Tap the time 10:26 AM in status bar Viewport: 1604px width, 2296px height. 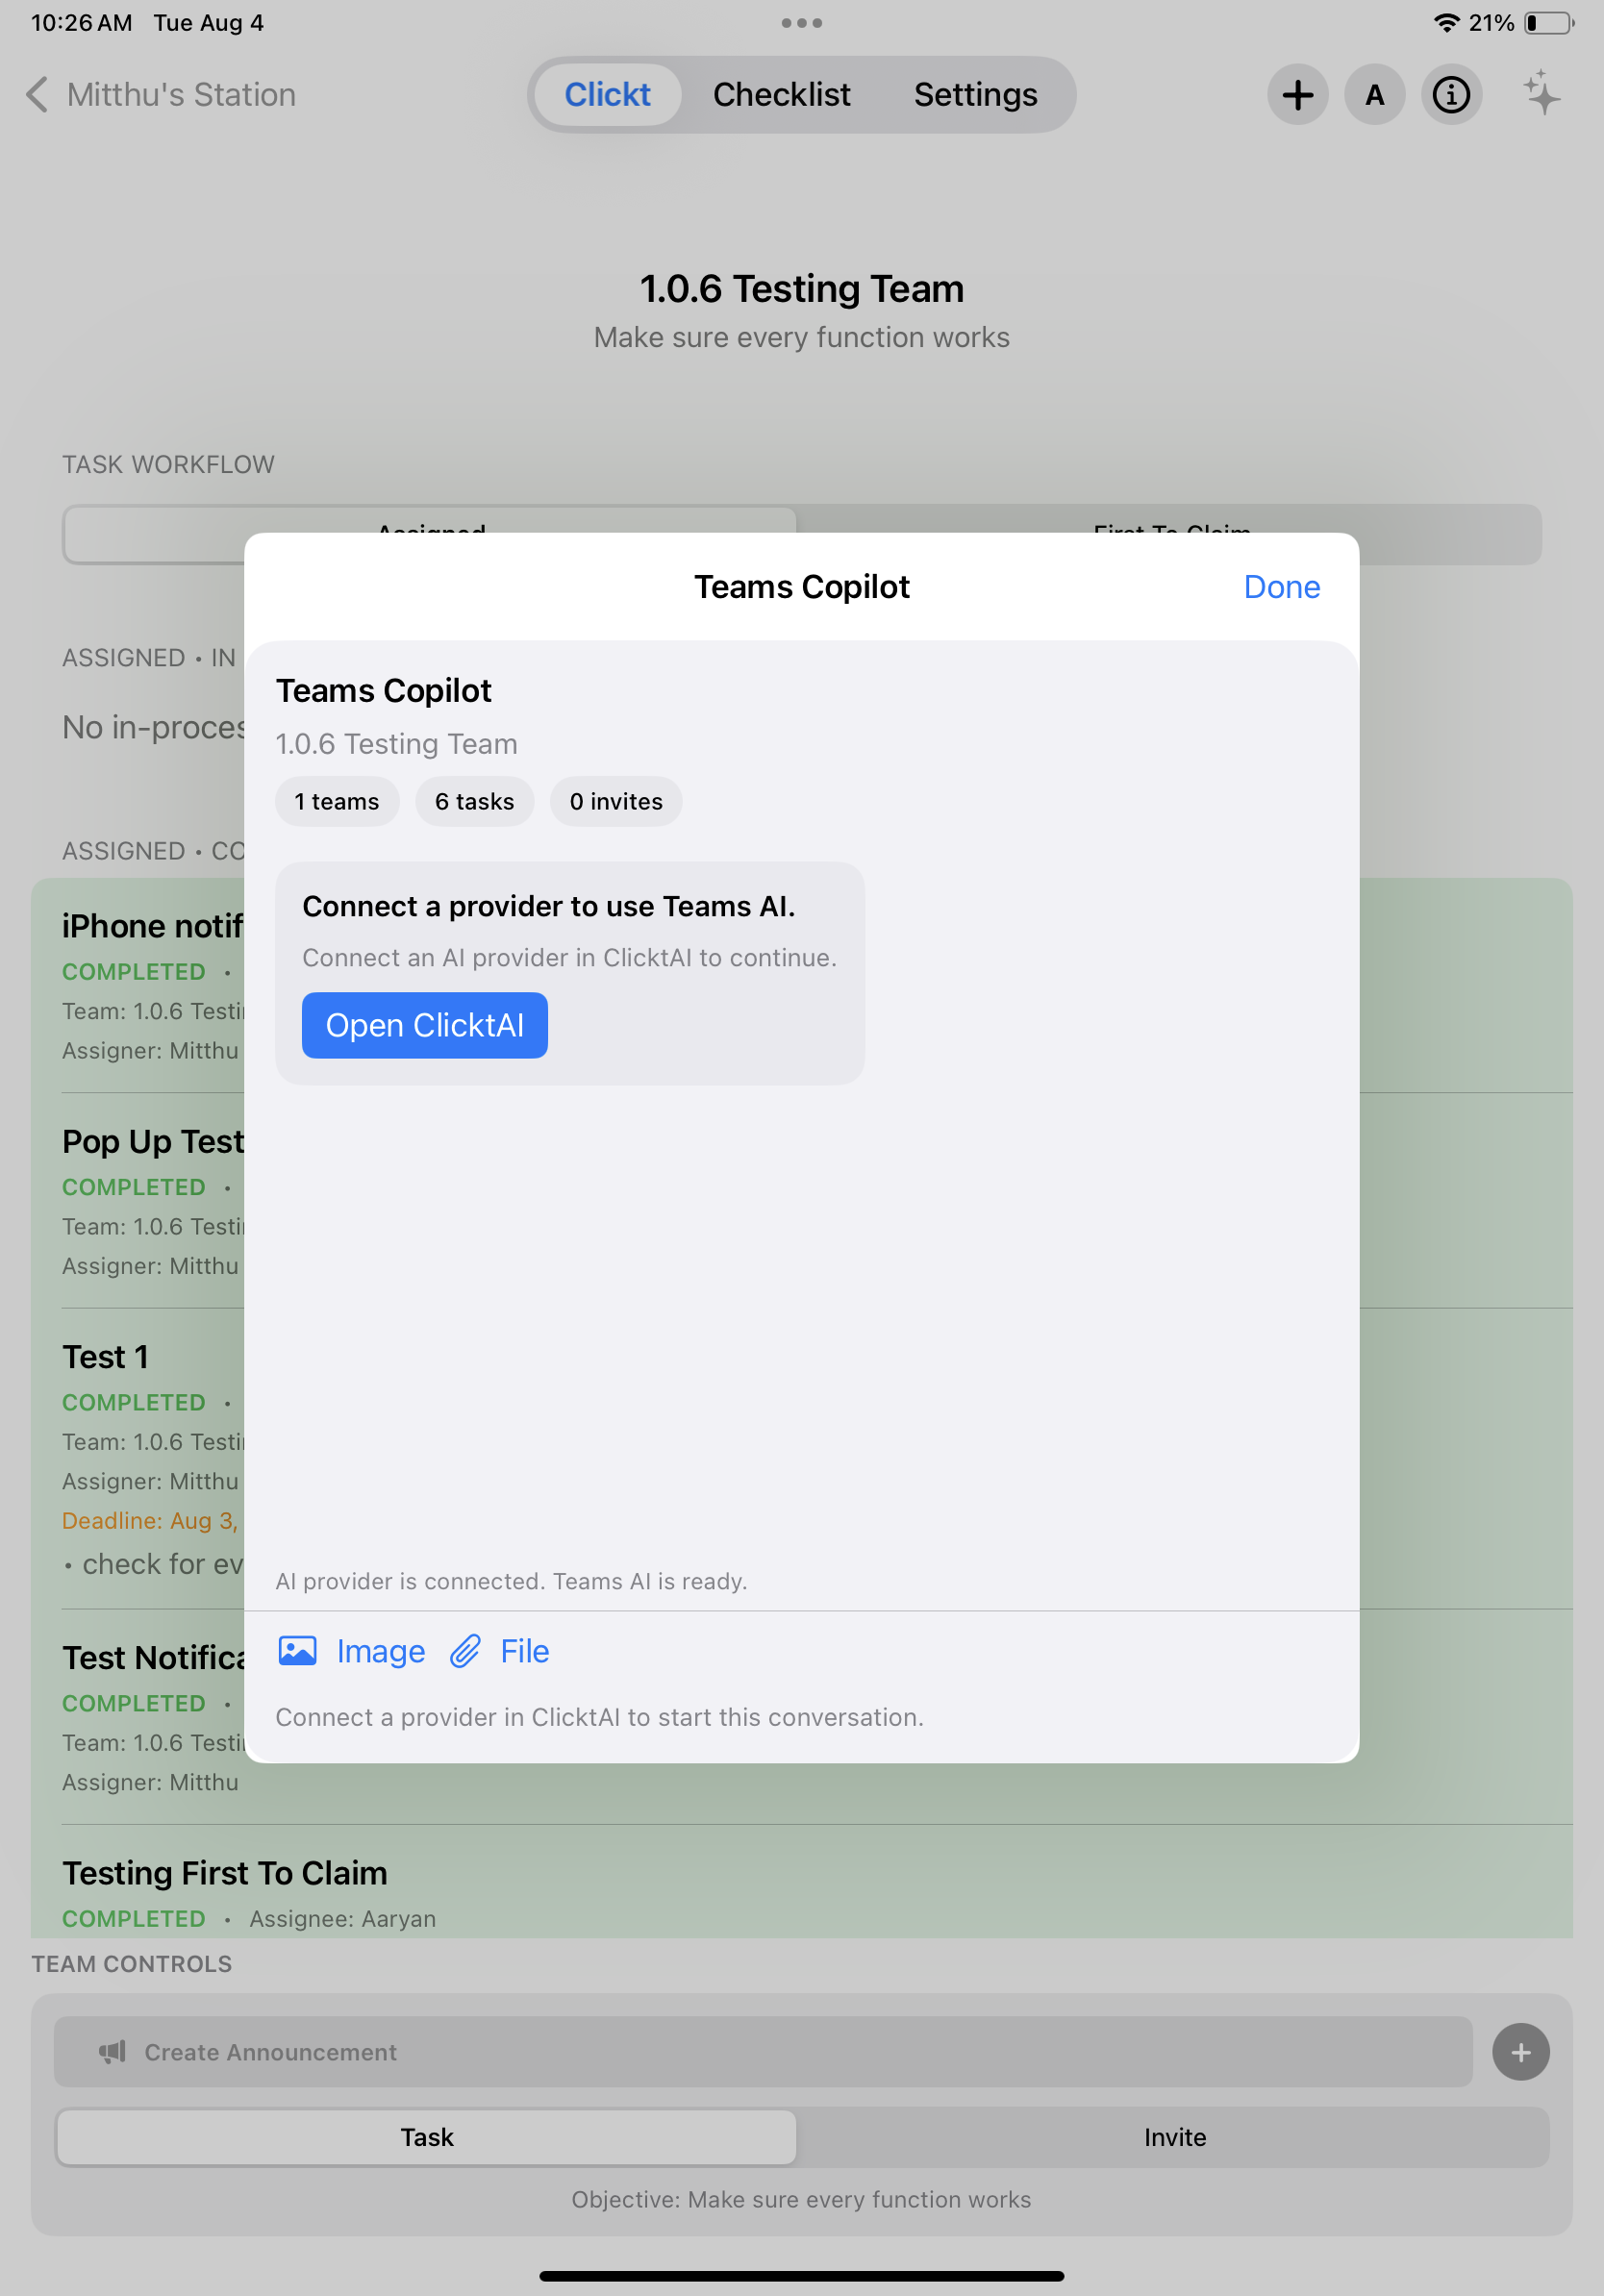(x=81, y=23)
